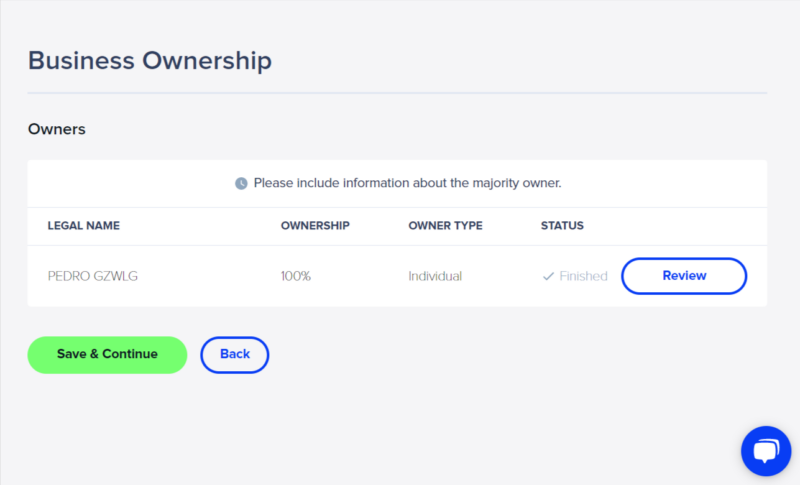Select the OWNER TYPE column header
Screen dimensions: 800x485
click(x=445, y=226)
